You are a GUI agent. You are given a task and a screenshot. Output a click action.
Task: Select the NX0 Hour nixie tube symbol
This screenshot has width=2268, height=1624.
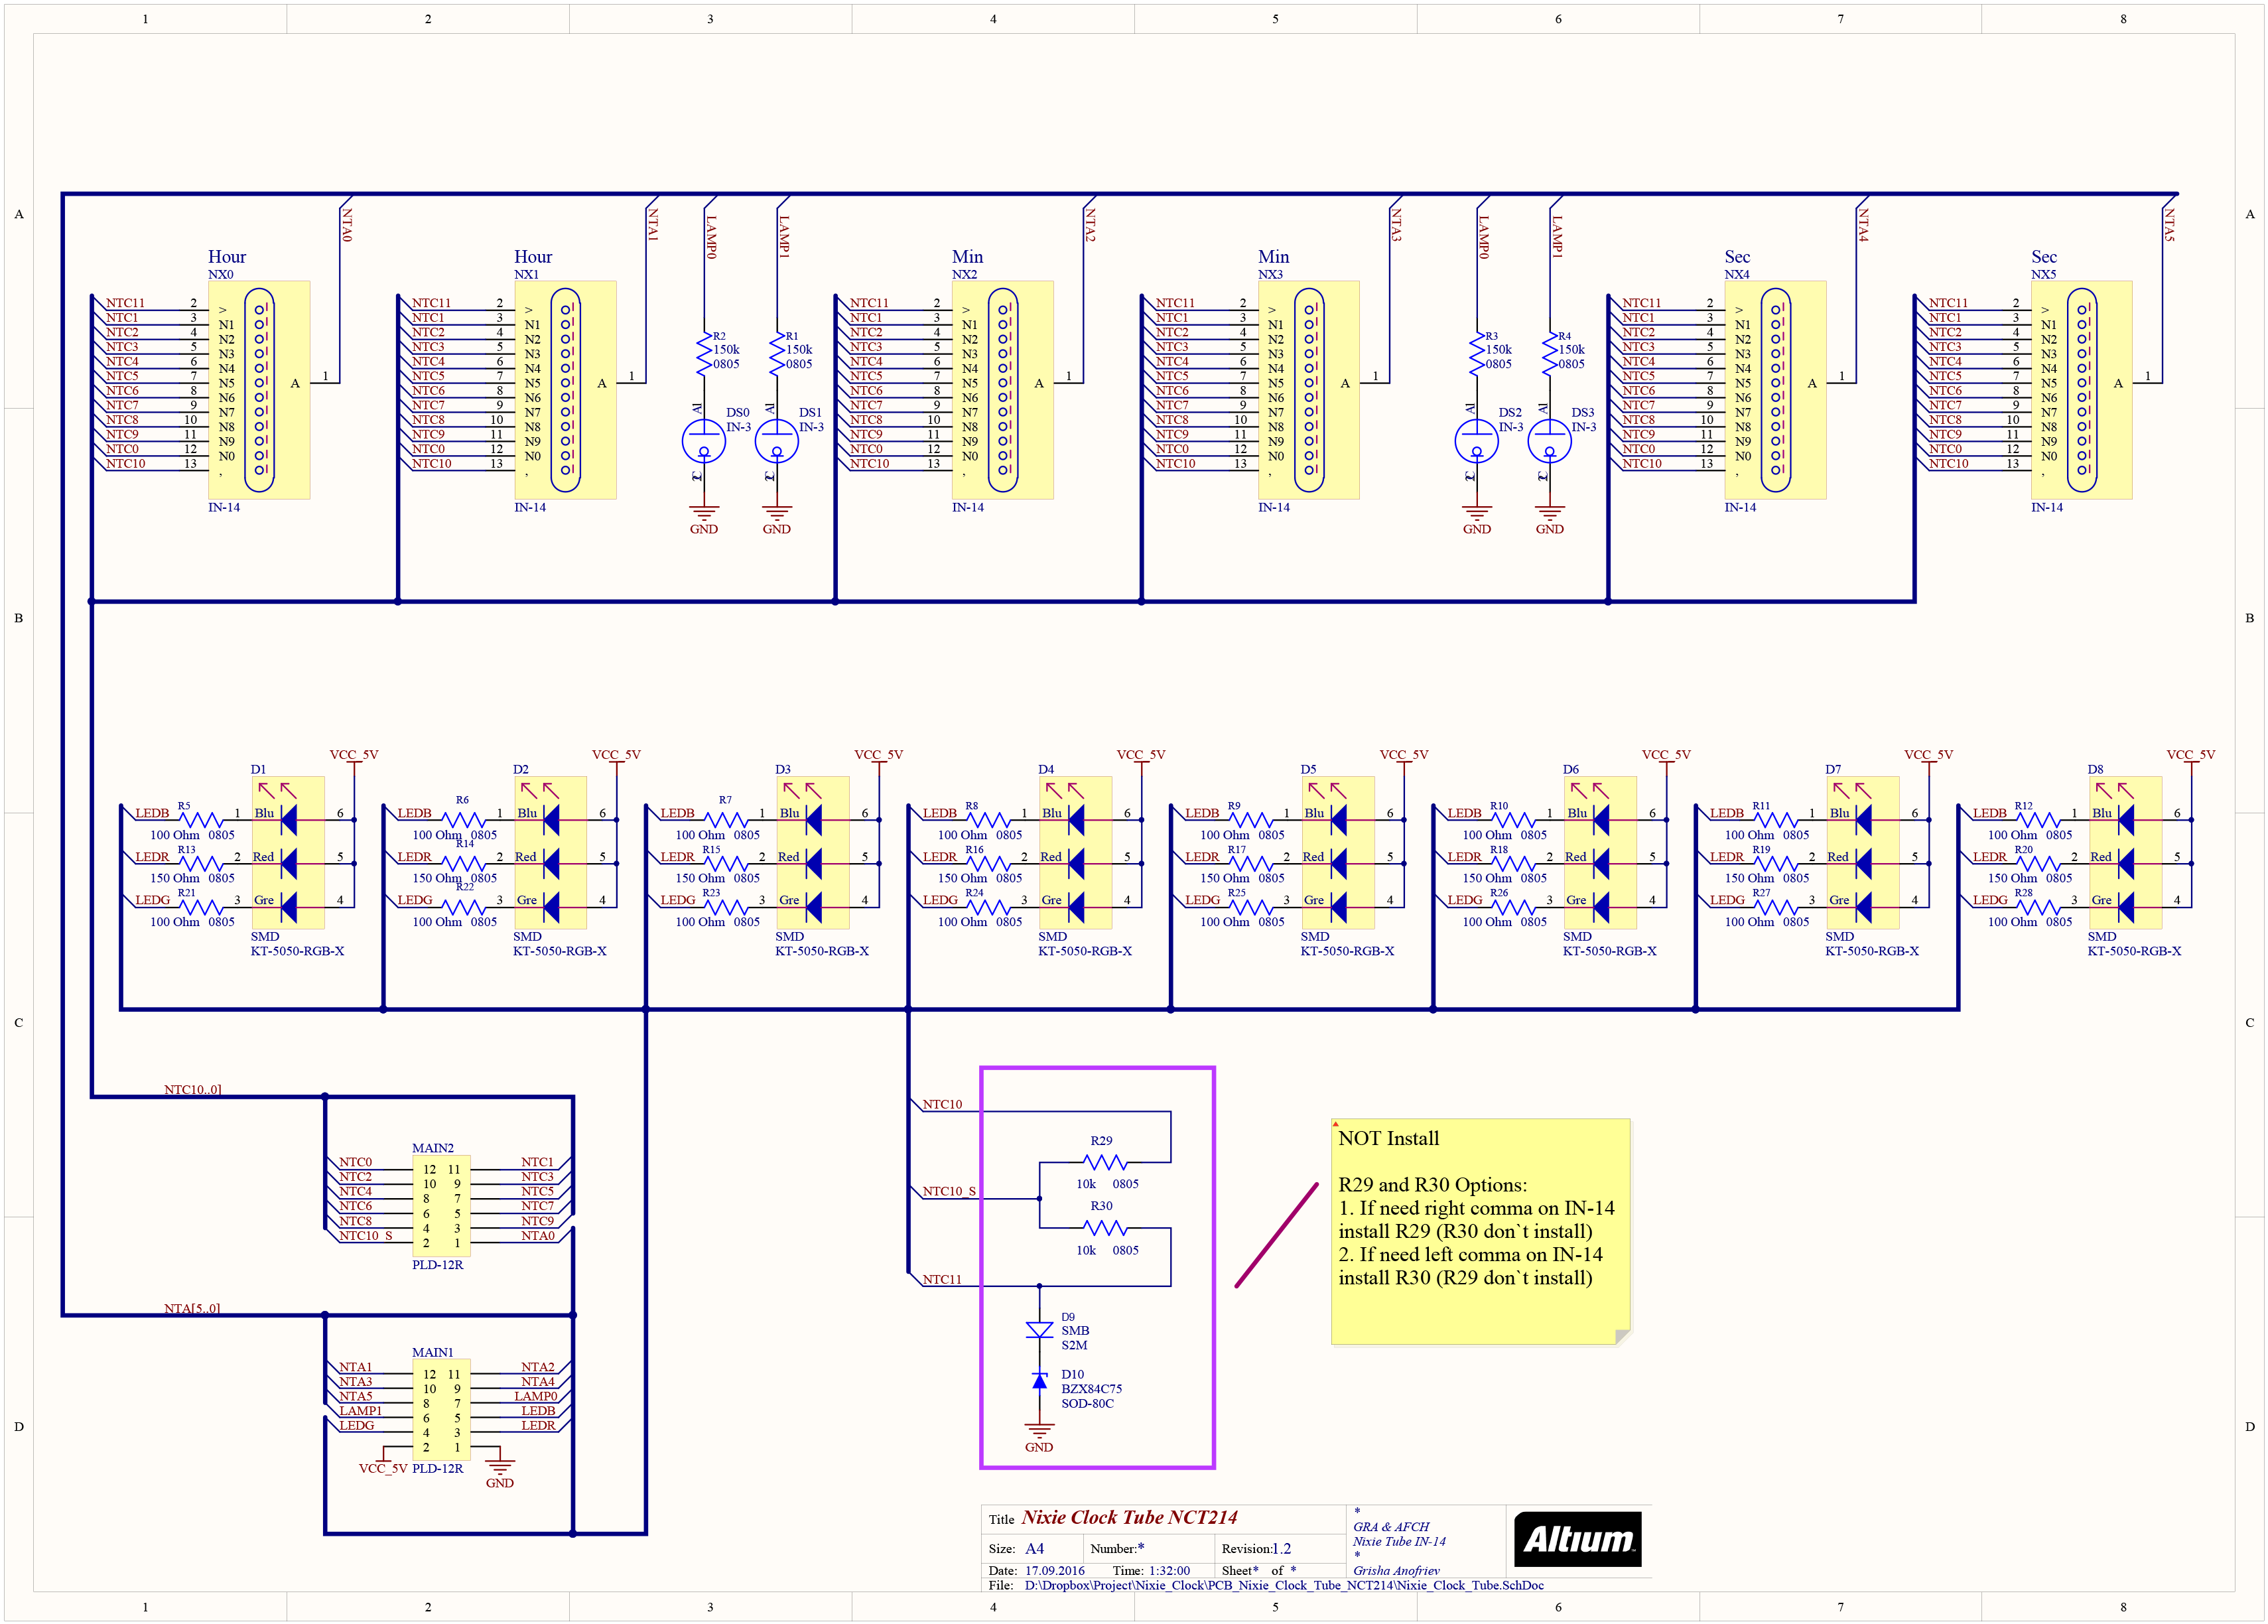click(259, 390)
